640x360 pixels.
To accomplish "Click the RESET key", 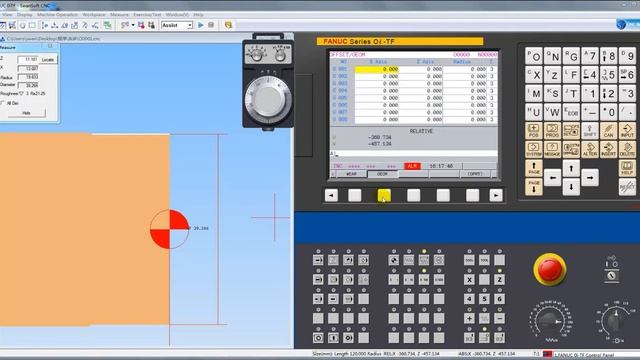I will (x=627, y=187).
